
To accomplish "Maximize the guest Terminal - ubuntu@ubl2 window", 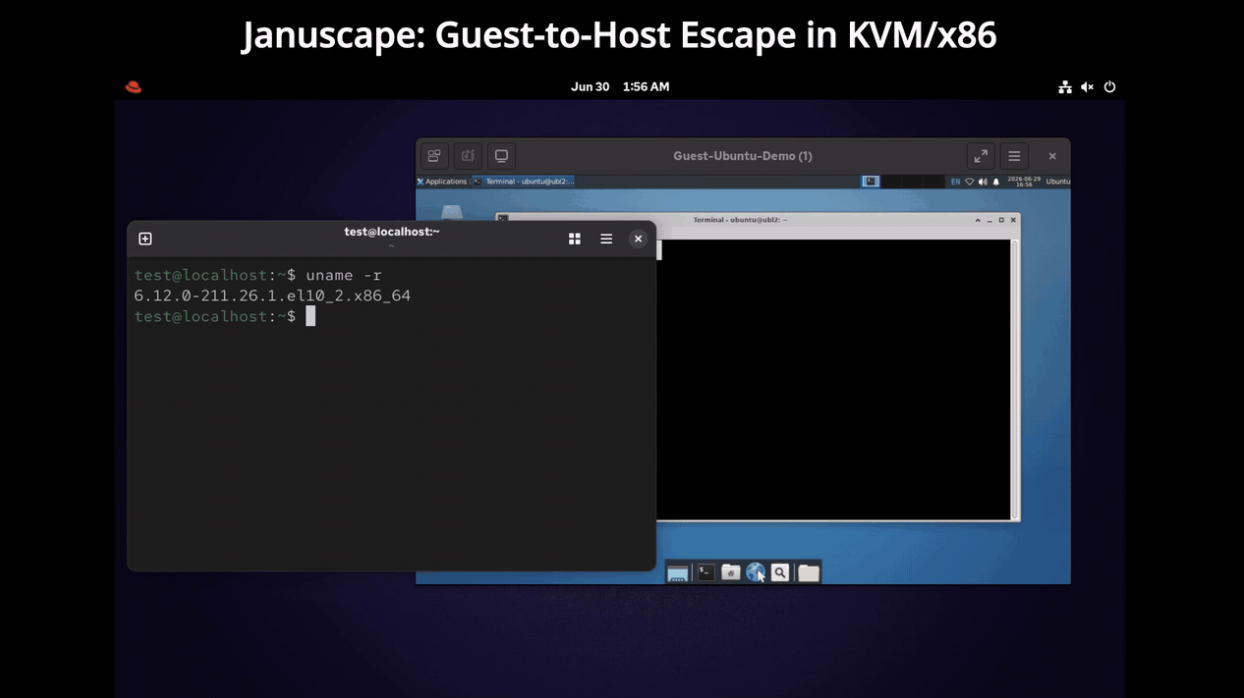I will (1001, 220).
